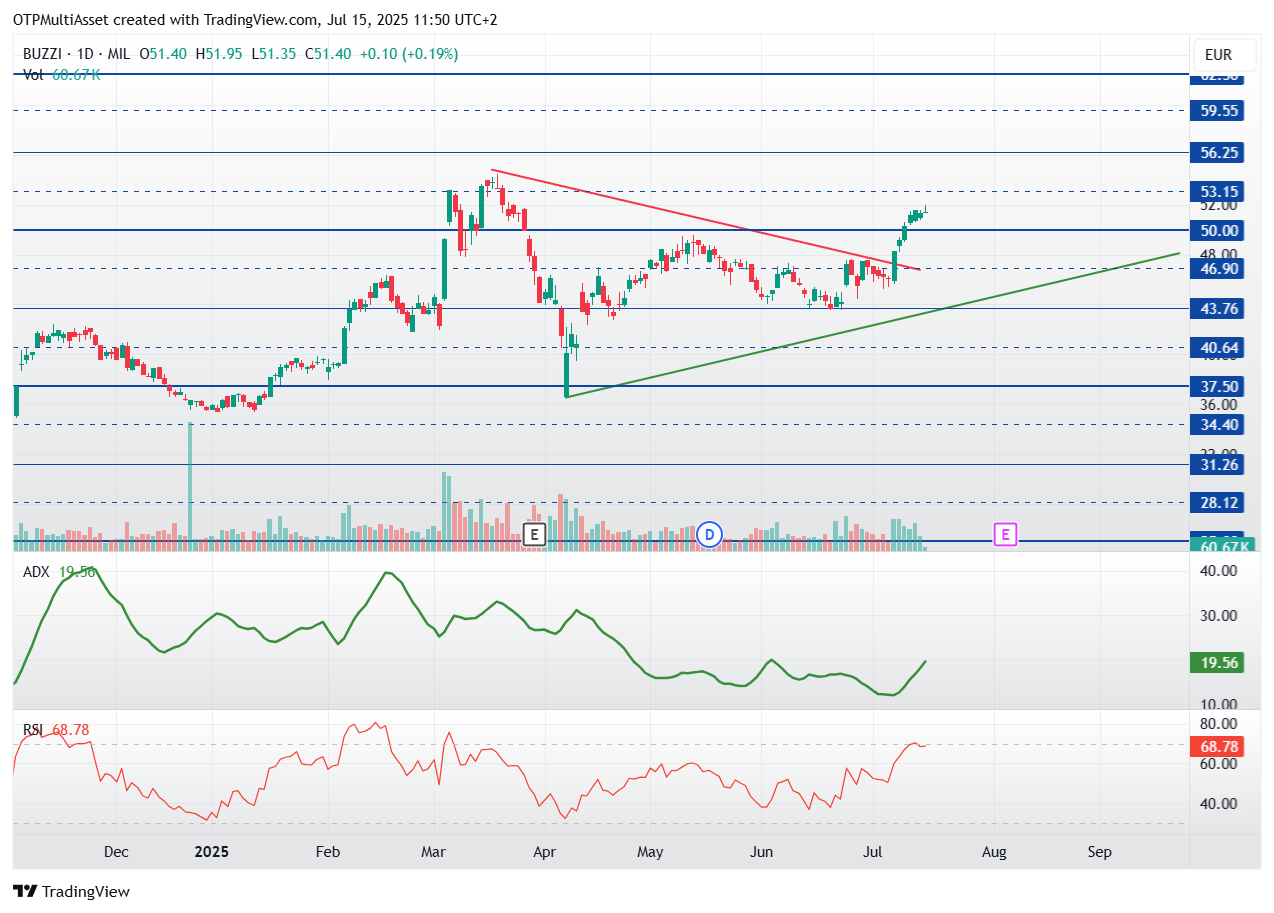Select the 50.00 price level label
This screenshot has height=913, width=1274.
pyautogui.click(x=1219, y=230)
